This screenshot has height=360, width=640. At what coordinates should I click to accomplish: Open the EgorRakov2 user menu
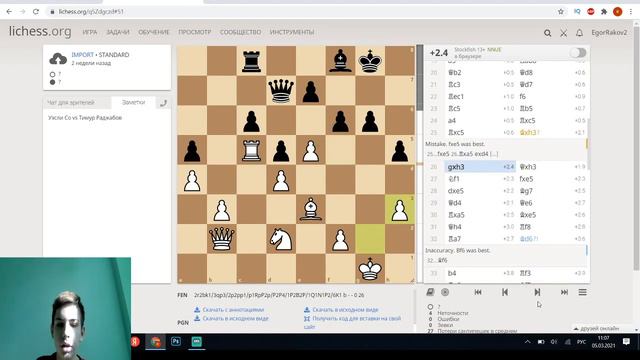(609, 32)
